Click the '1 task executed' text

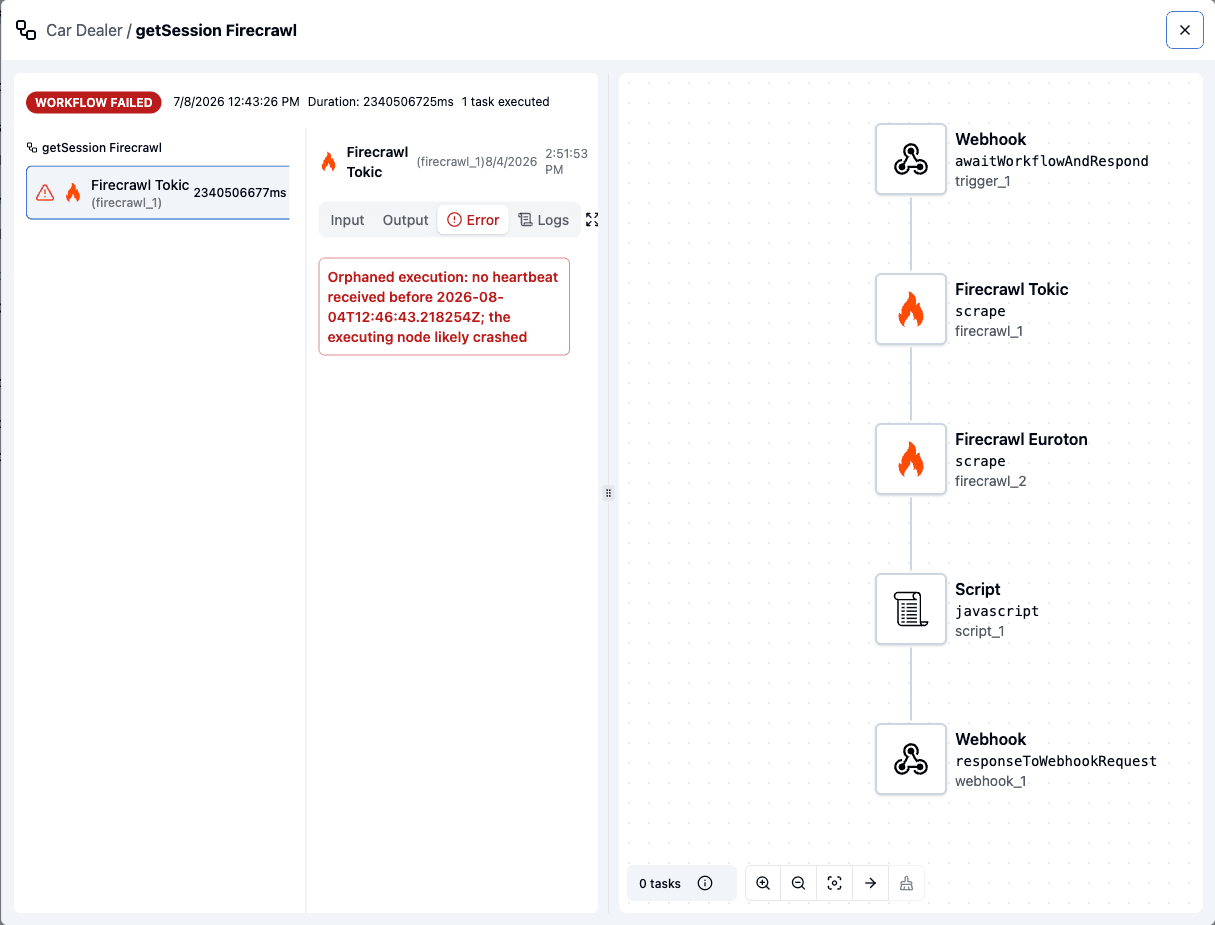tap(505, 102)
